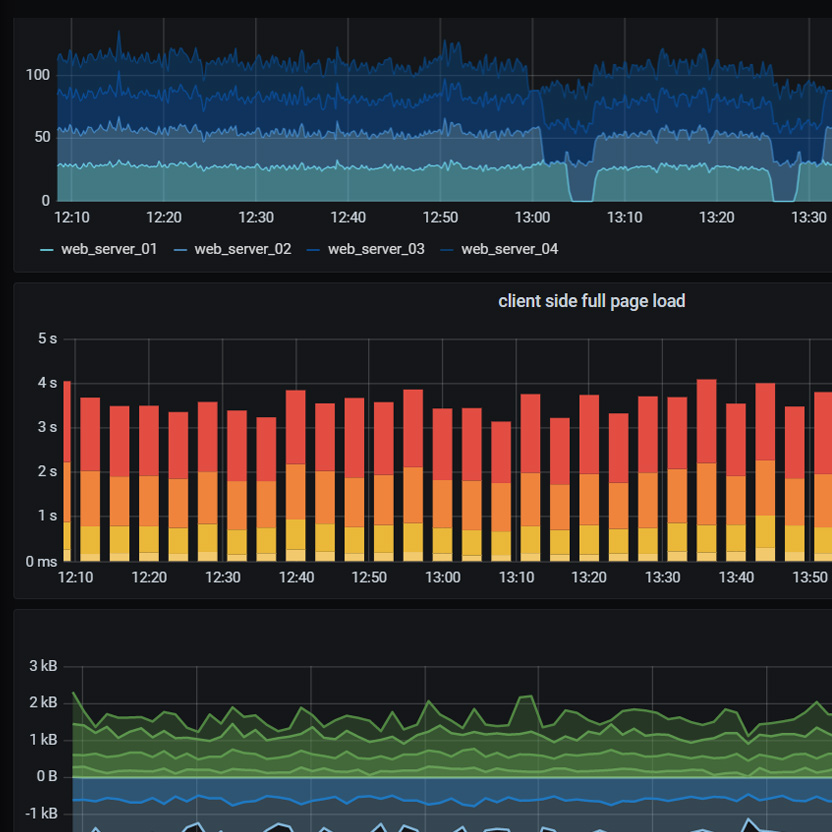Click the 13:50 label on page load x-axis
This screenshot has width=832, height=832.
[x=810, y=577]
